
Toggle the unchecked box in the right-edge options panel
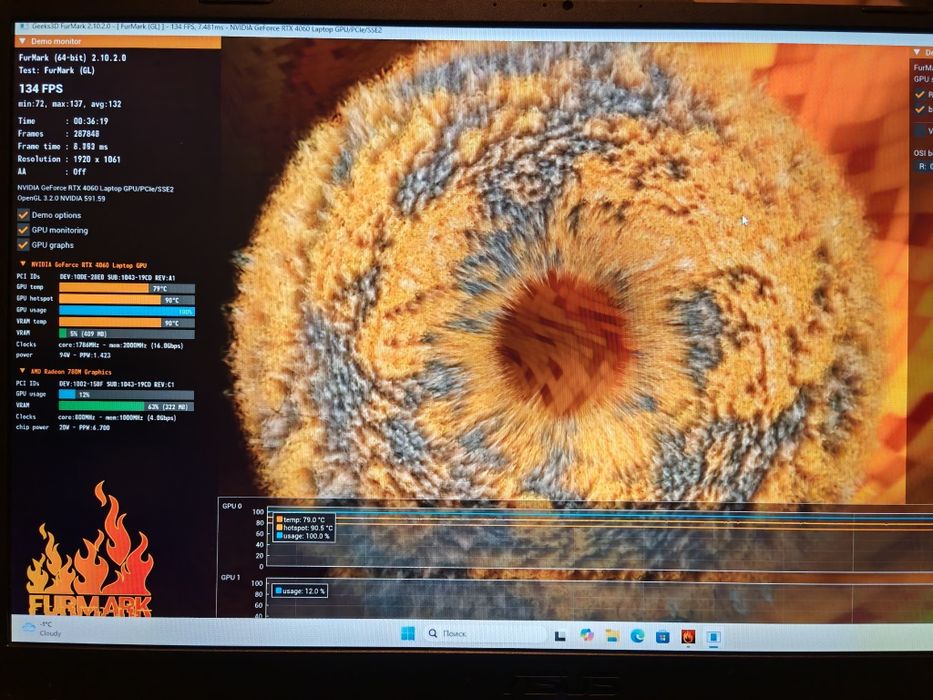pyautogui.click(x=921, y=130)
